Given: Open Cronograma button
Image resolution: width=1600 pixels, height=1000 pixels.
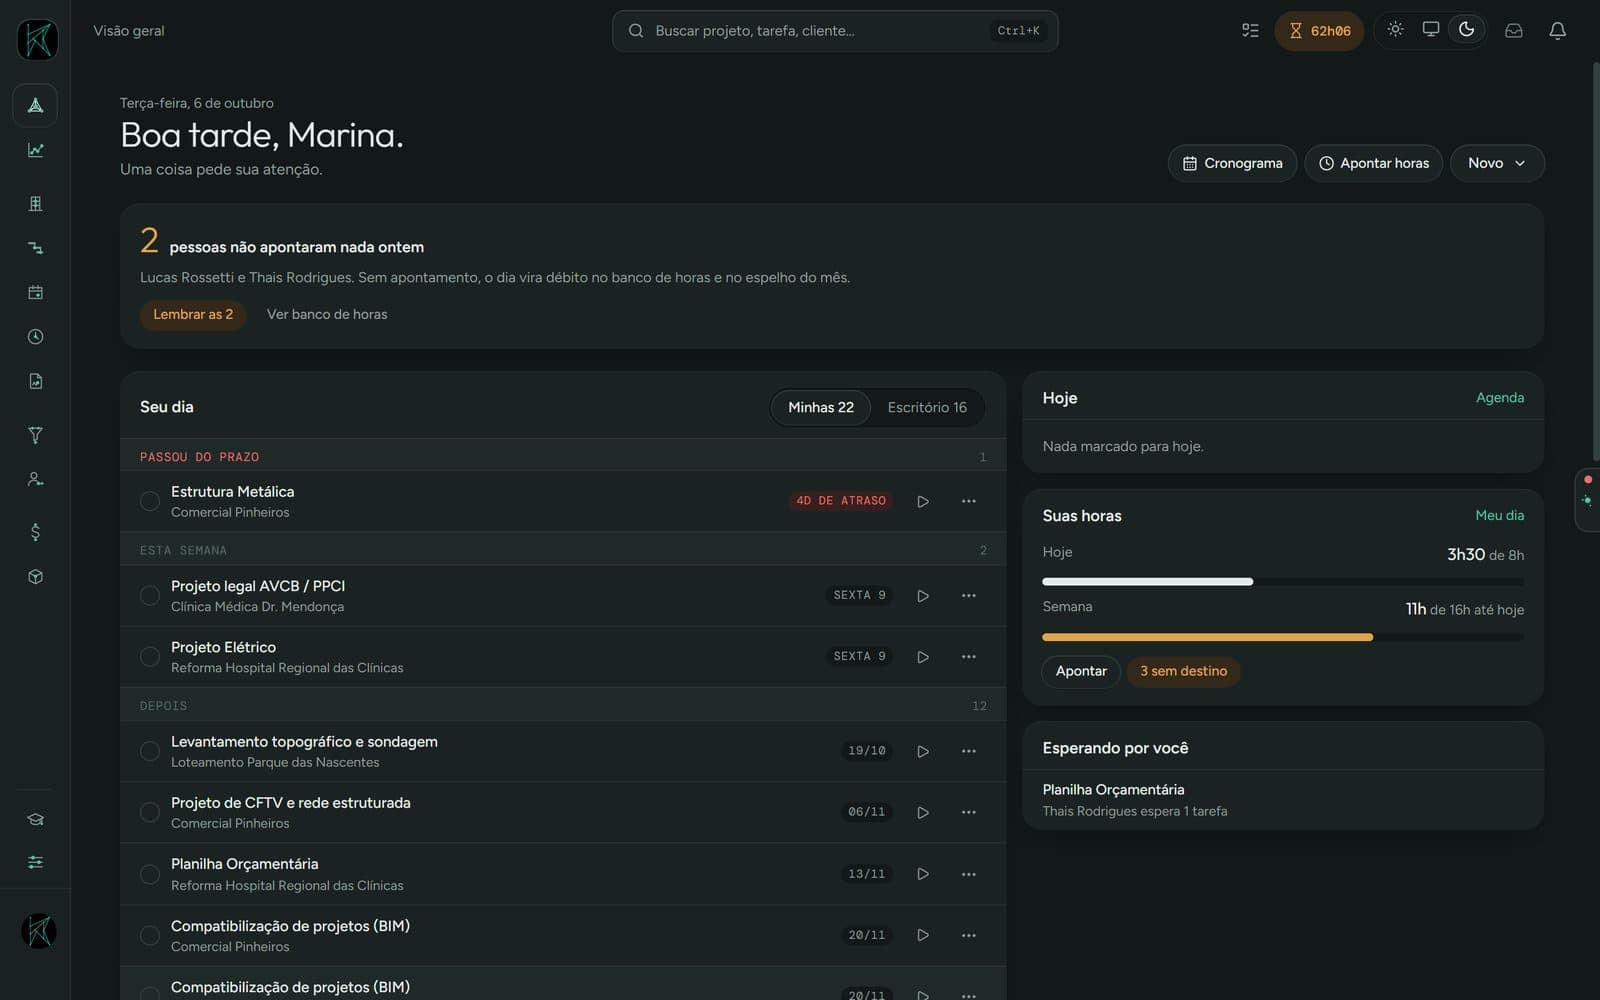Looking at the screenshot, I should click(x=1232, y=163).
